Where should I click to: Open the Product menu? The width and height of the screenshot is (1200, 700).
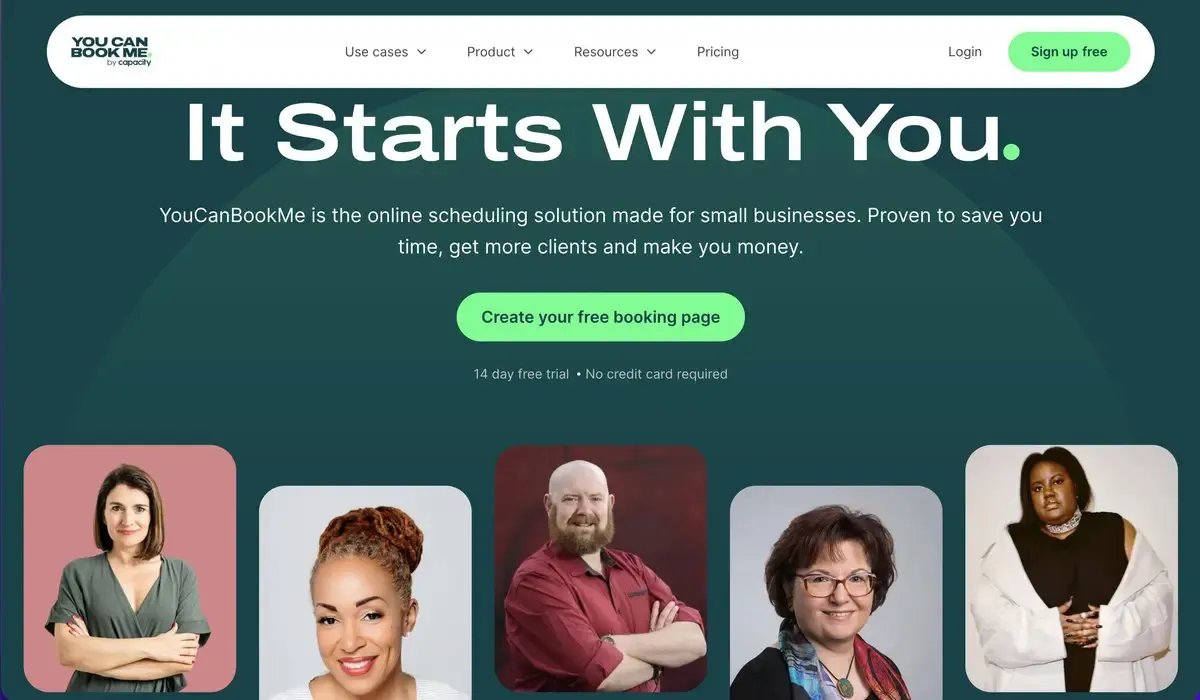tap(500, 52)
